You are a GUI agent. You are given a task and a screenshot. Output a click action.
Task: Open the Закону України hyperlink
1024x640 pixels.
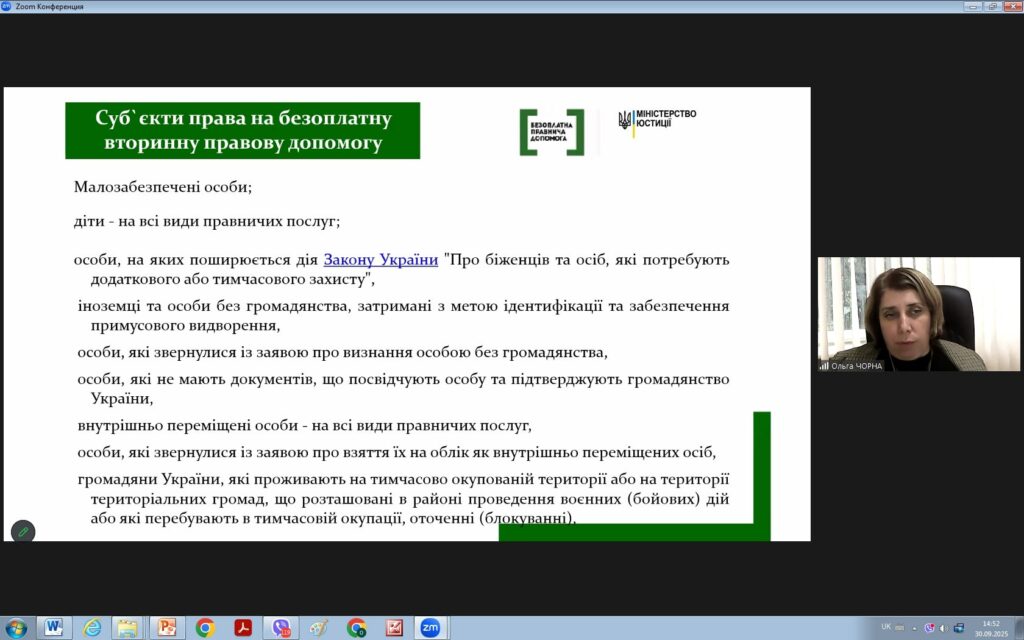380,260
